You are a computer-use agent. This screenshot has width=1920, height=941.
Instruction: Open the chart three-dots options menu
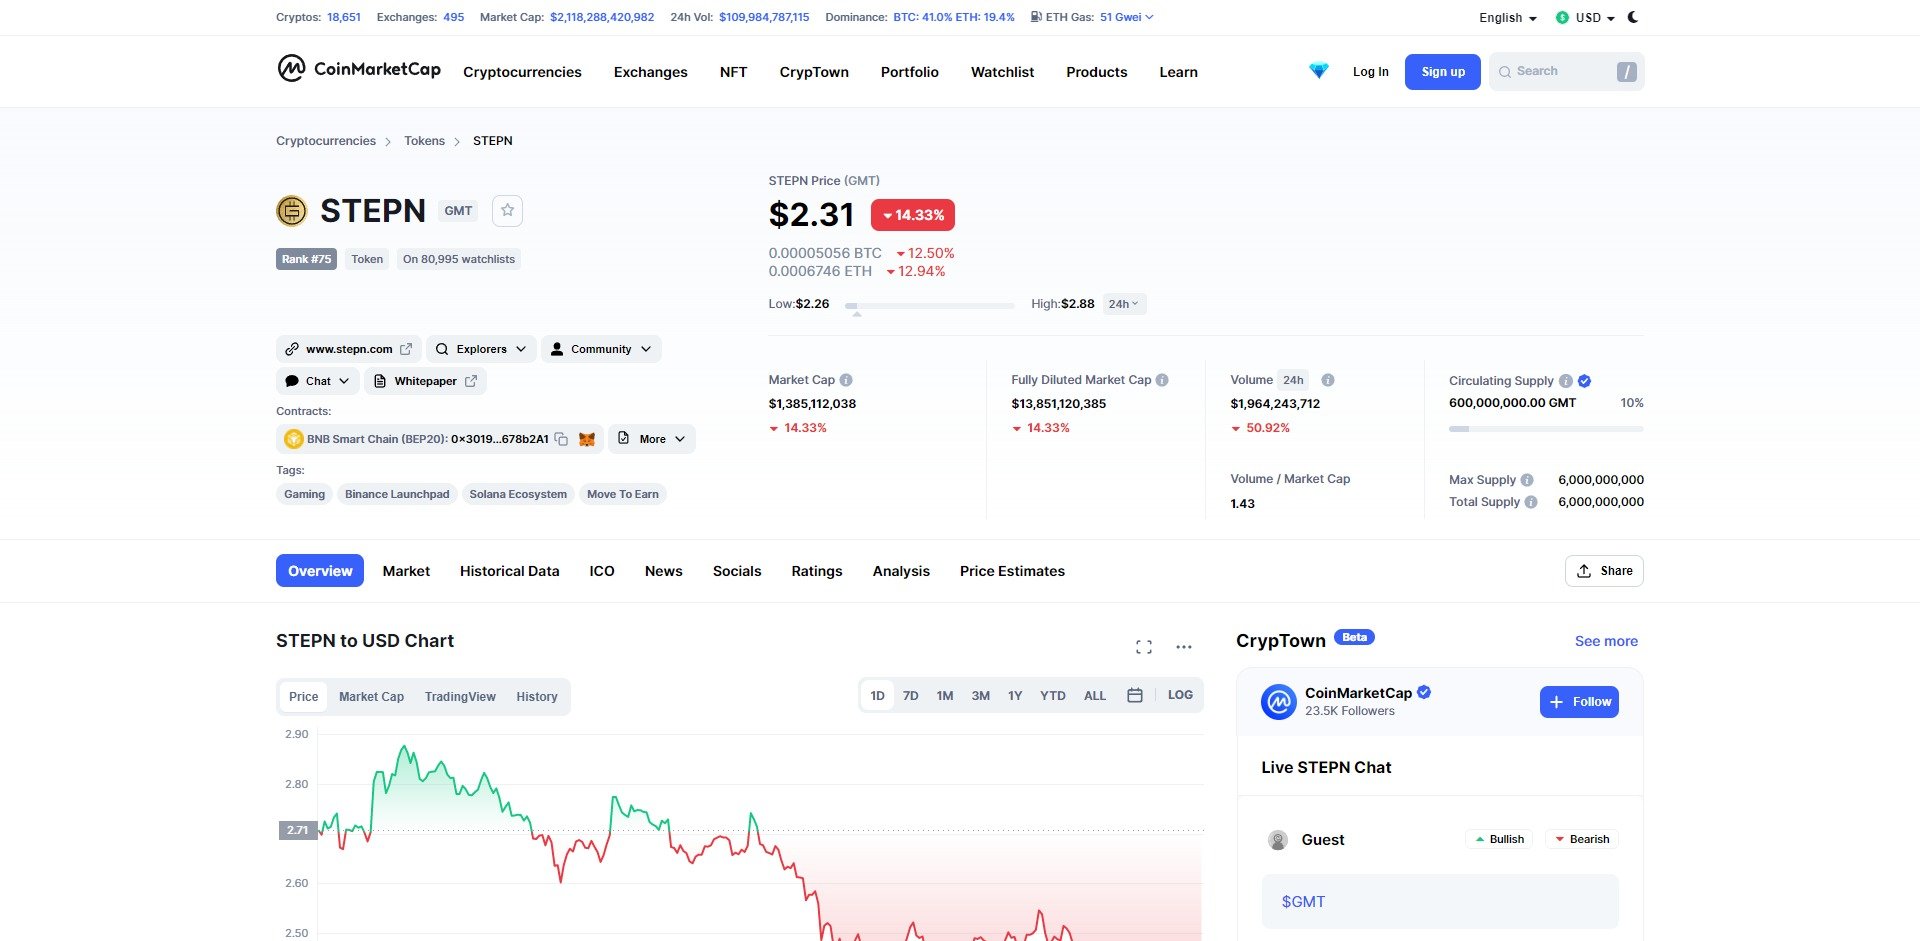click(x=1184, y=647)
